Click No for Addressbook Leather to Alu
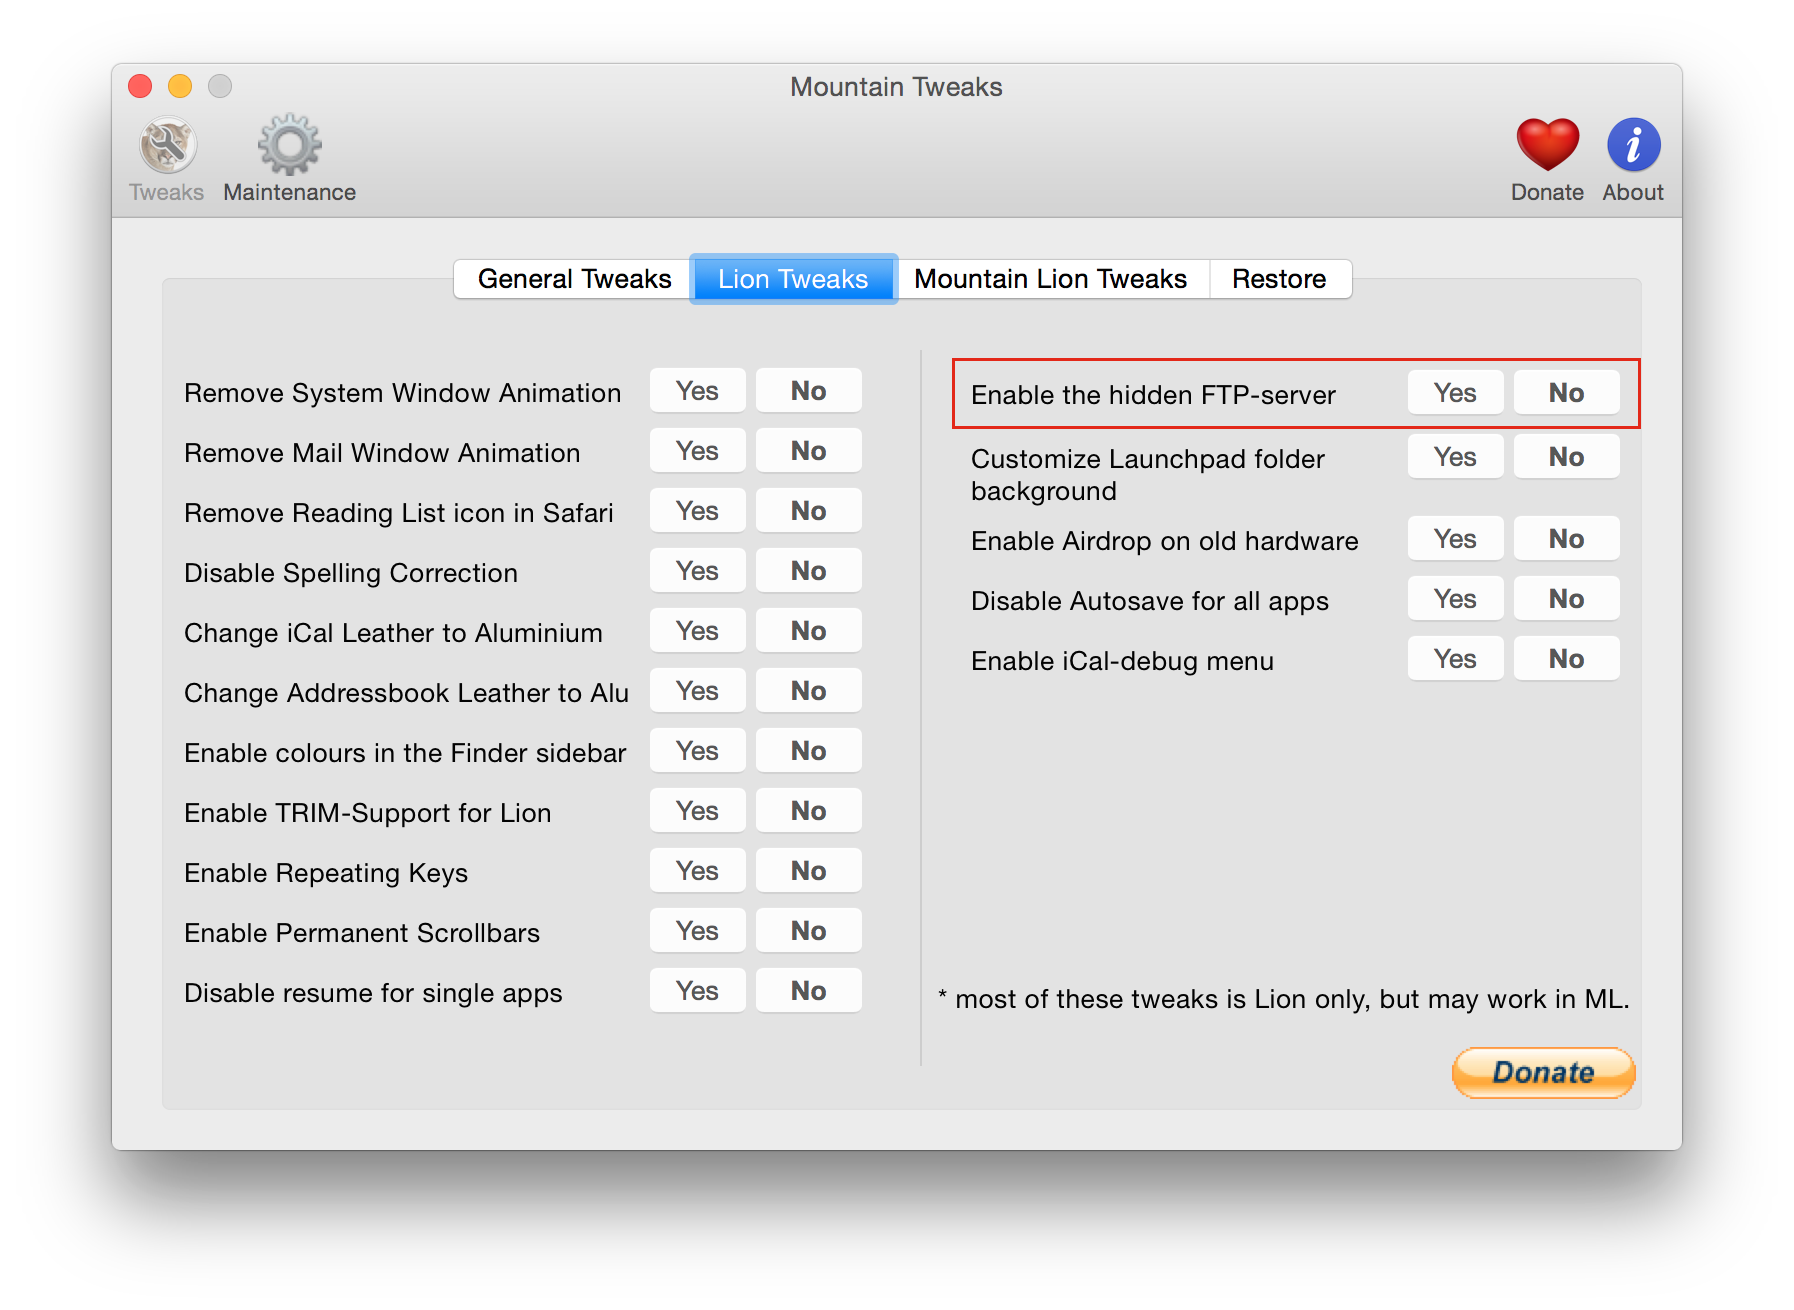 point(808,691)
